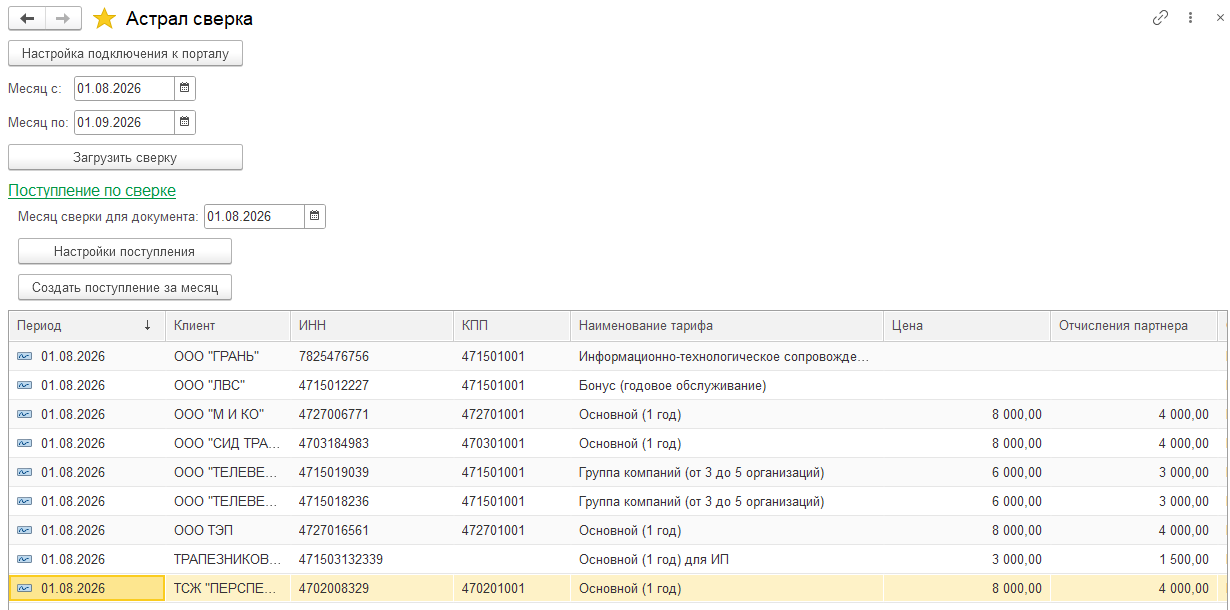1230x610 pixels.
Task: Sort table by ИНН column header
Action: [372, 325]
